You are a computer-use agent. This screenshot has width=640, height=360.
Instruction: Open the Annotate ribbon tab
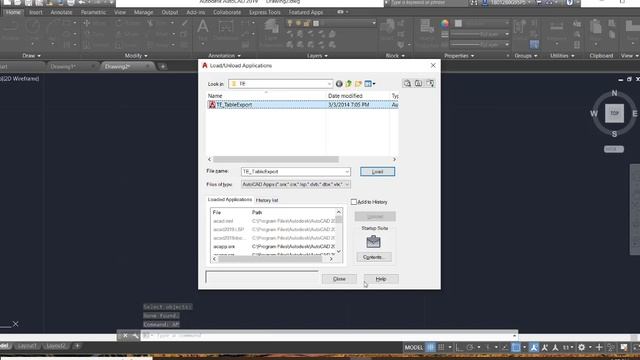click(61, 12)
